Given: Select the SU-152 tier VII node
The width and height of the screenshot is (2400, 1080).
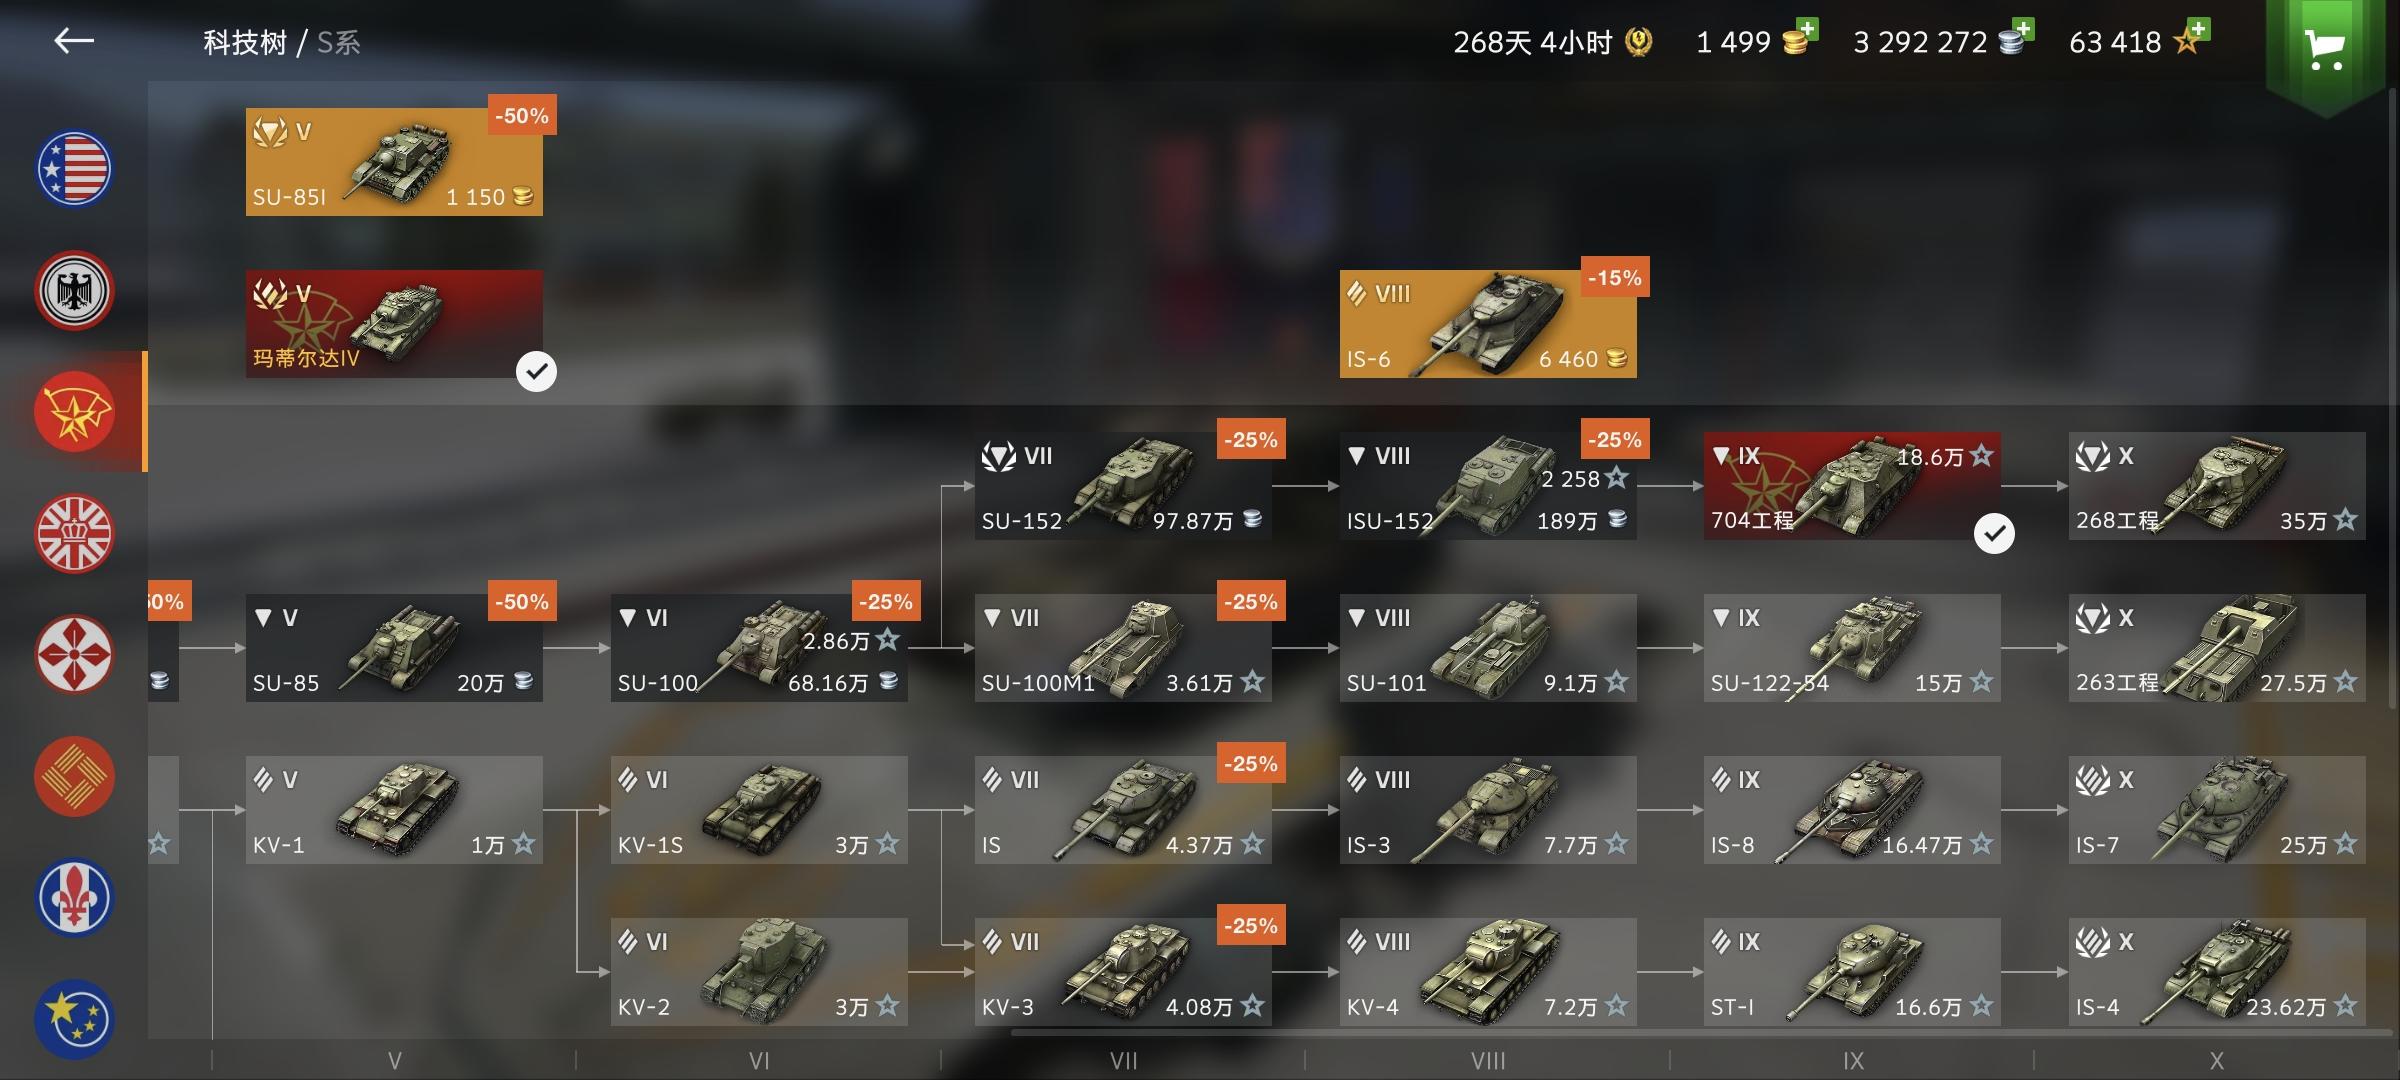Looking at the screenshot, I should tap(1123, 486).
